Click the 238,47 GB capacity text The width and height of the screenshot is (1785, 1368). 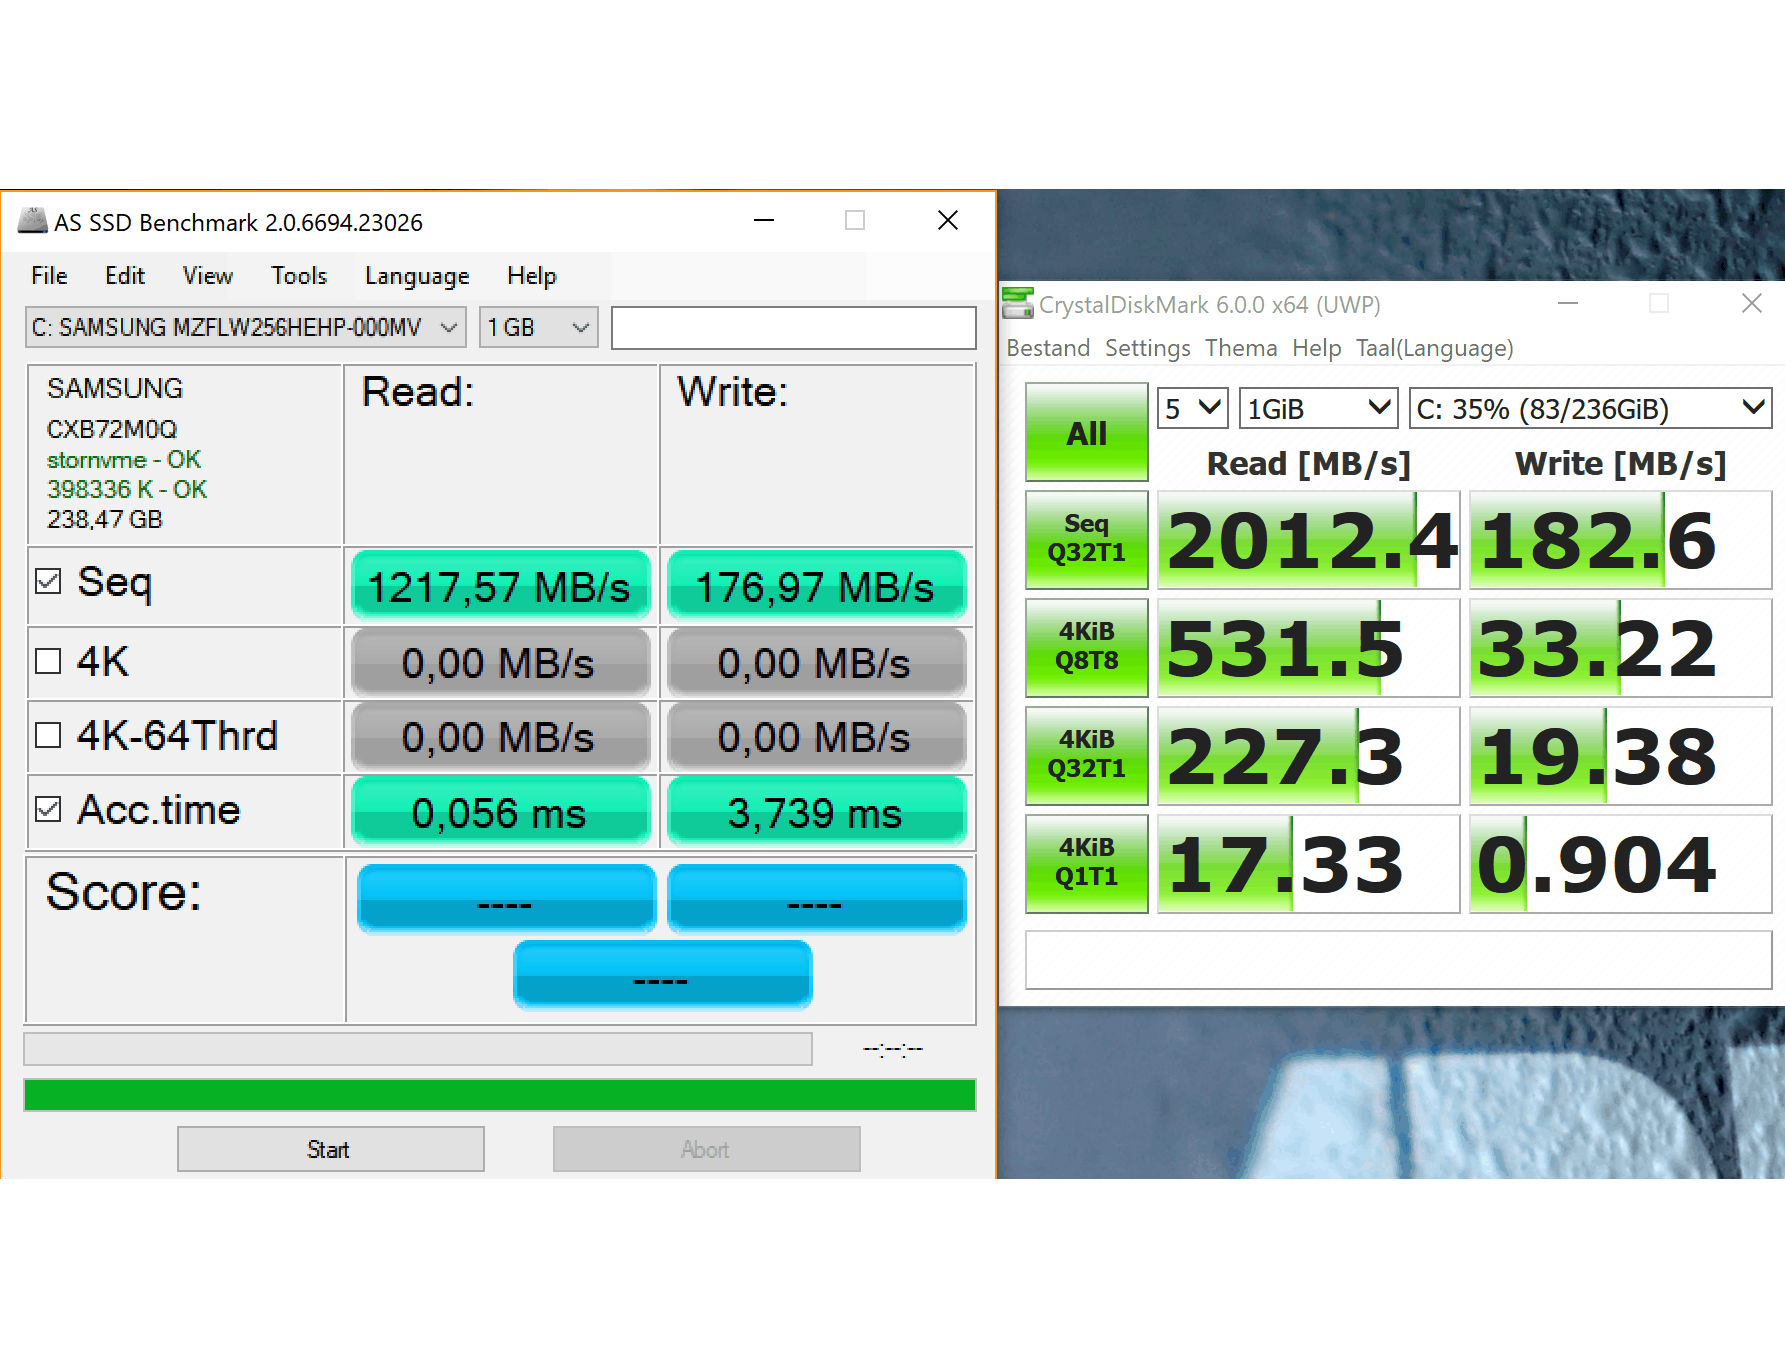click(105, 520)
